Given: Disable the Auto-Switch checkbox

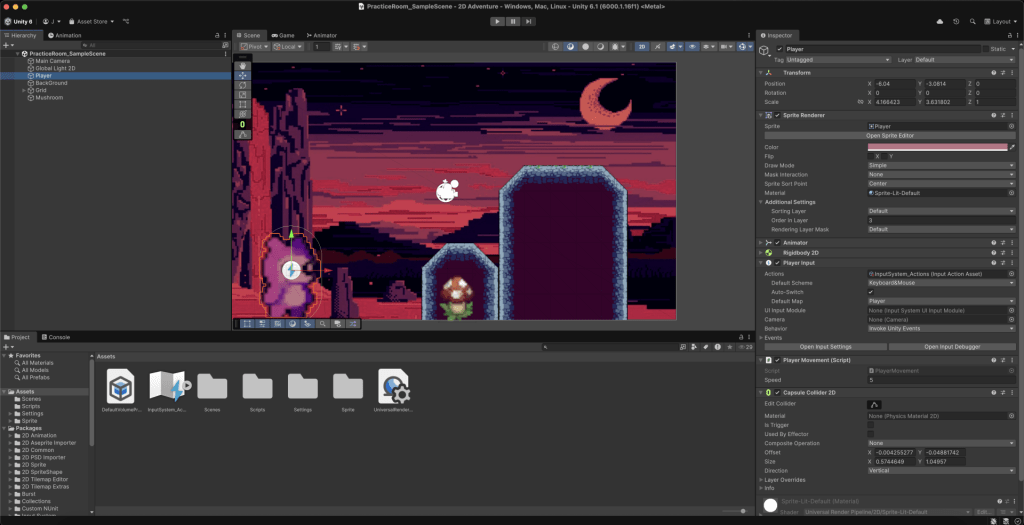Looking at the screenshot, I should coord(870,291).
